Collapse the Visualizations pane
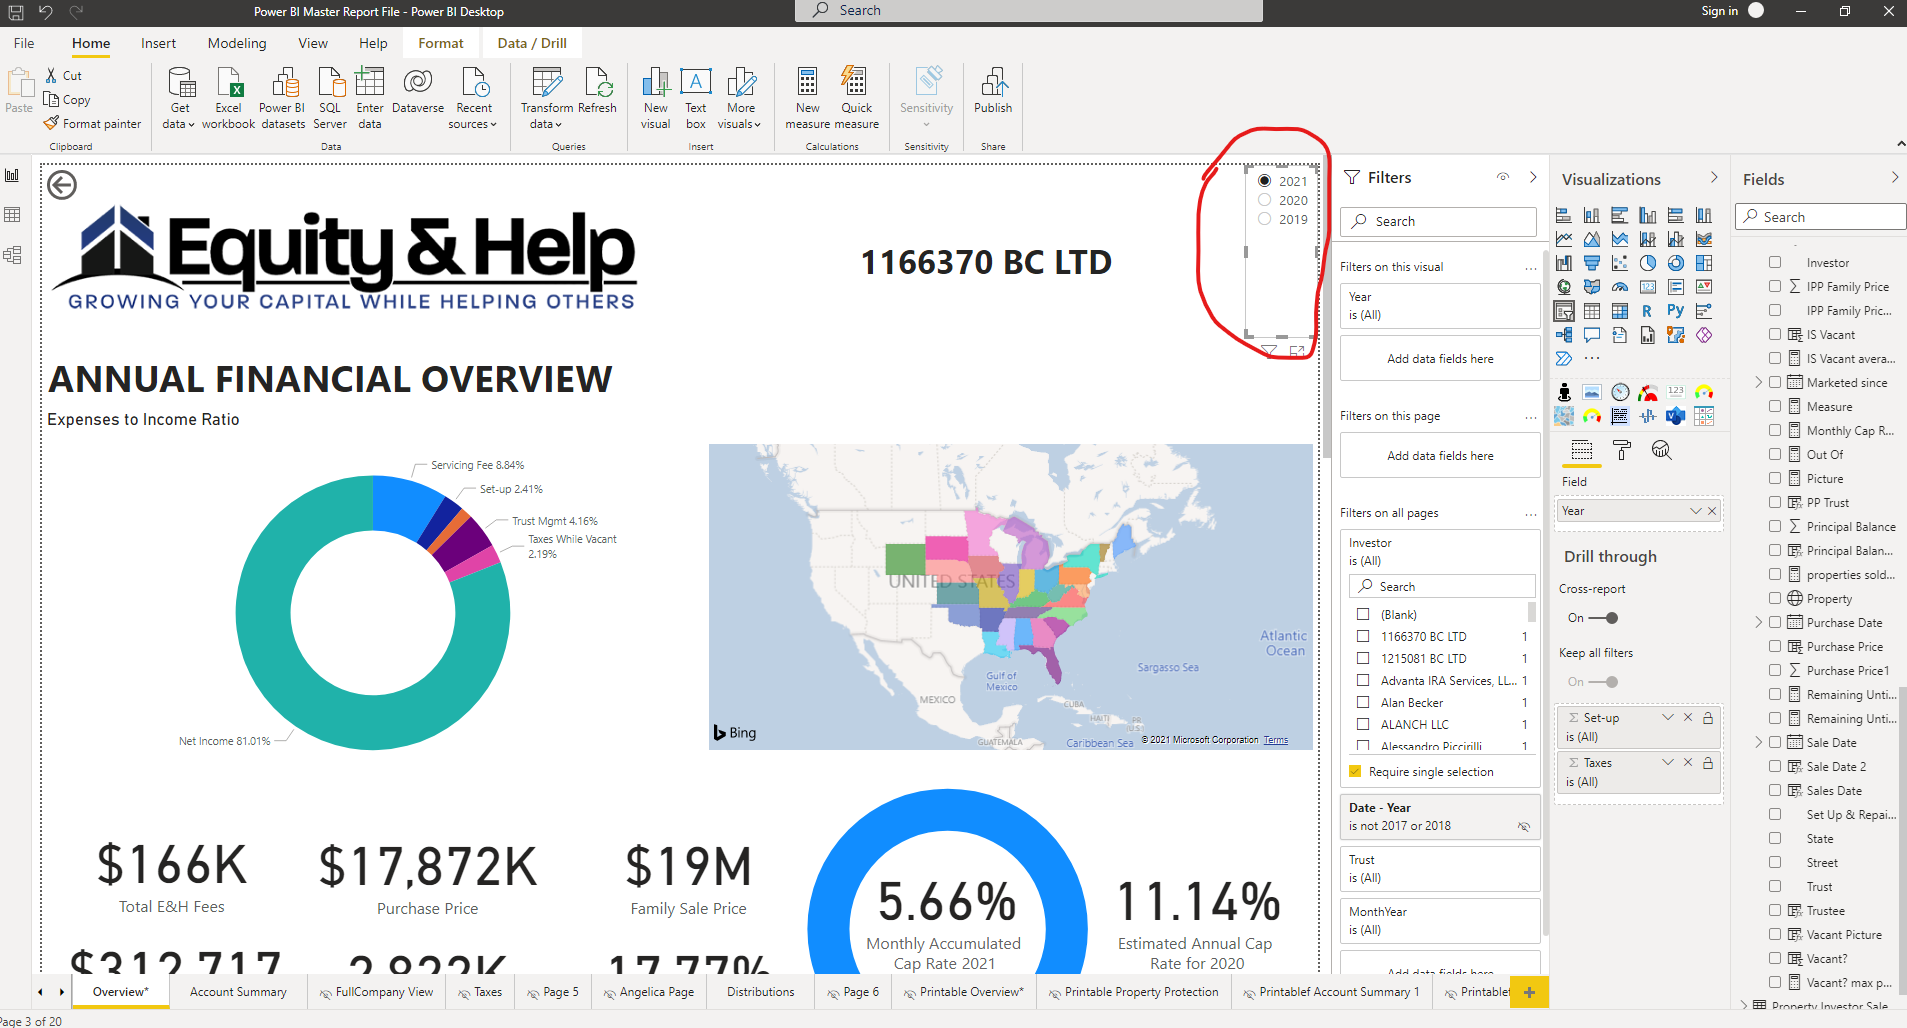The width and height of the screenshot is (1907, 1028). 1714,178
